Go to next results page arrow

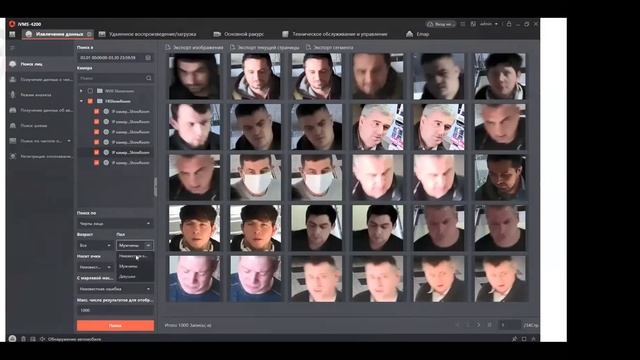point(478,325)
